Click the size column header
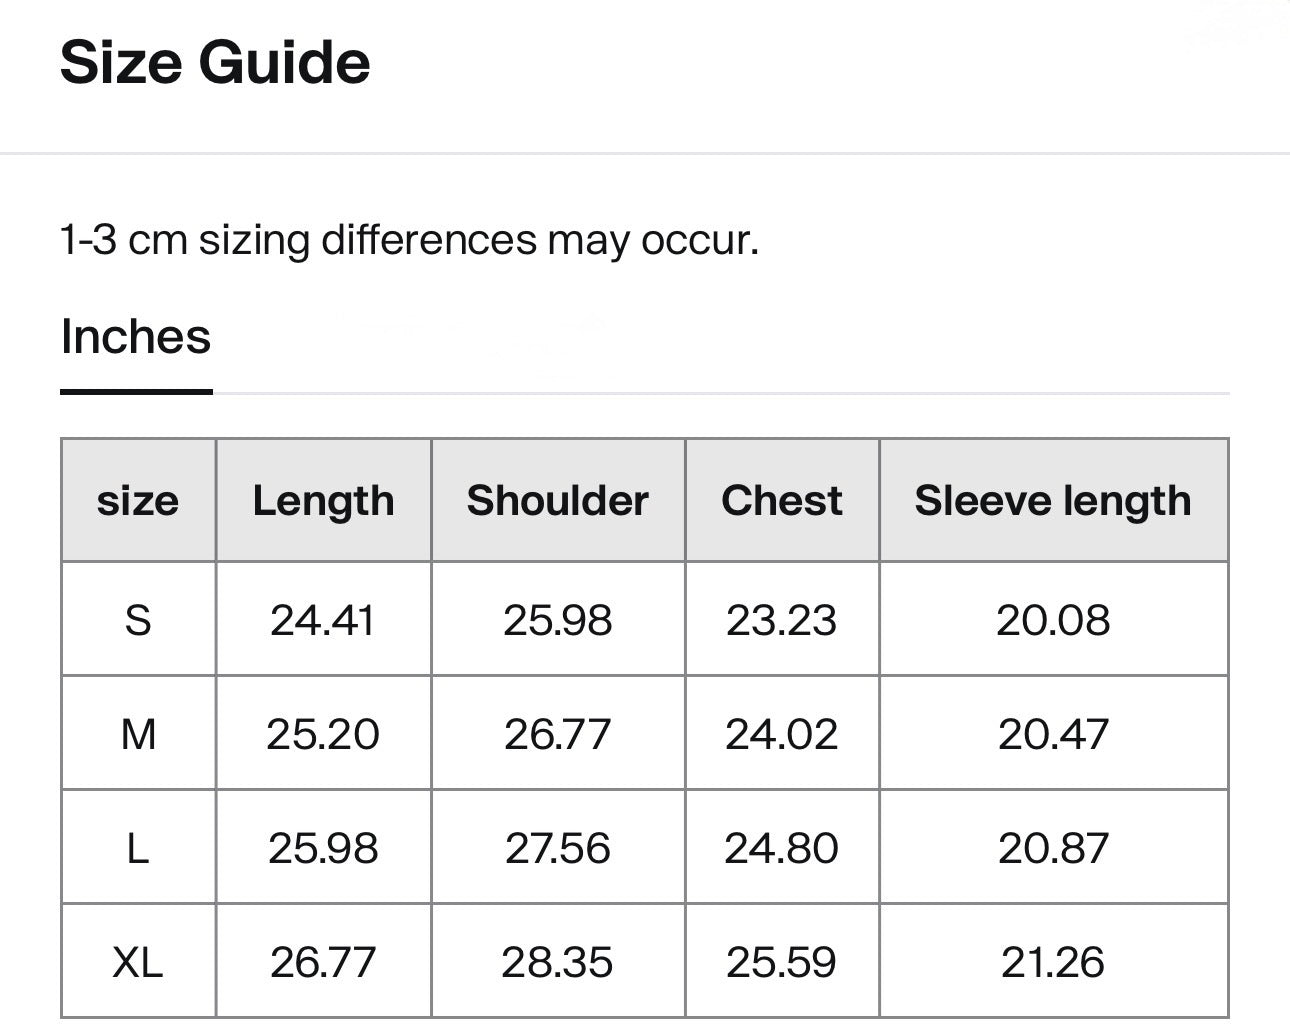 tap(138, 500)
